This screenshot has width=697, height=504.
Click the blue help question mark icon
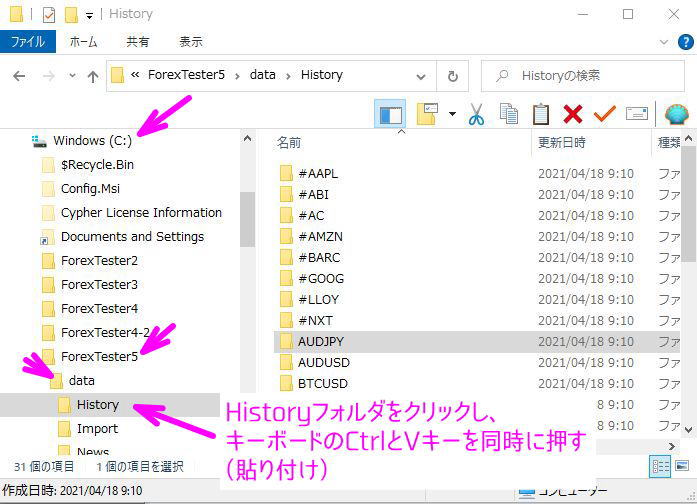coord(685,42)
